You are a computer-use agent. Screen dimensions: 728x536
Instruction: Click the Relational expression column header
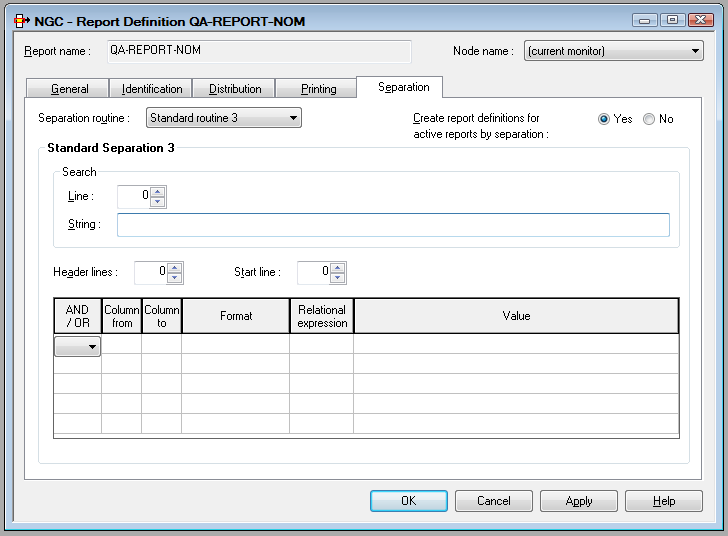coord(322,316)
